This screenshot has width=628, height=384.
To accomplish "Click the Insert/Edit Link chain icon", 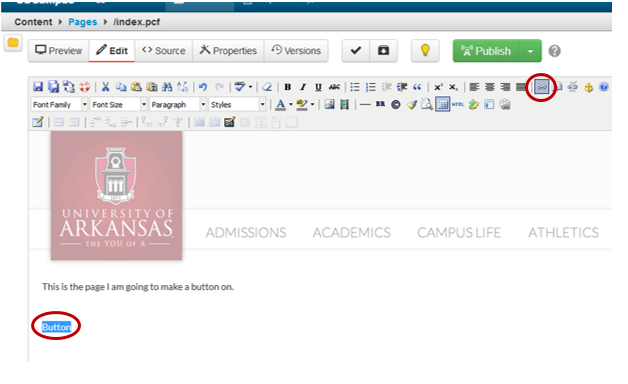I will (541, 86).
